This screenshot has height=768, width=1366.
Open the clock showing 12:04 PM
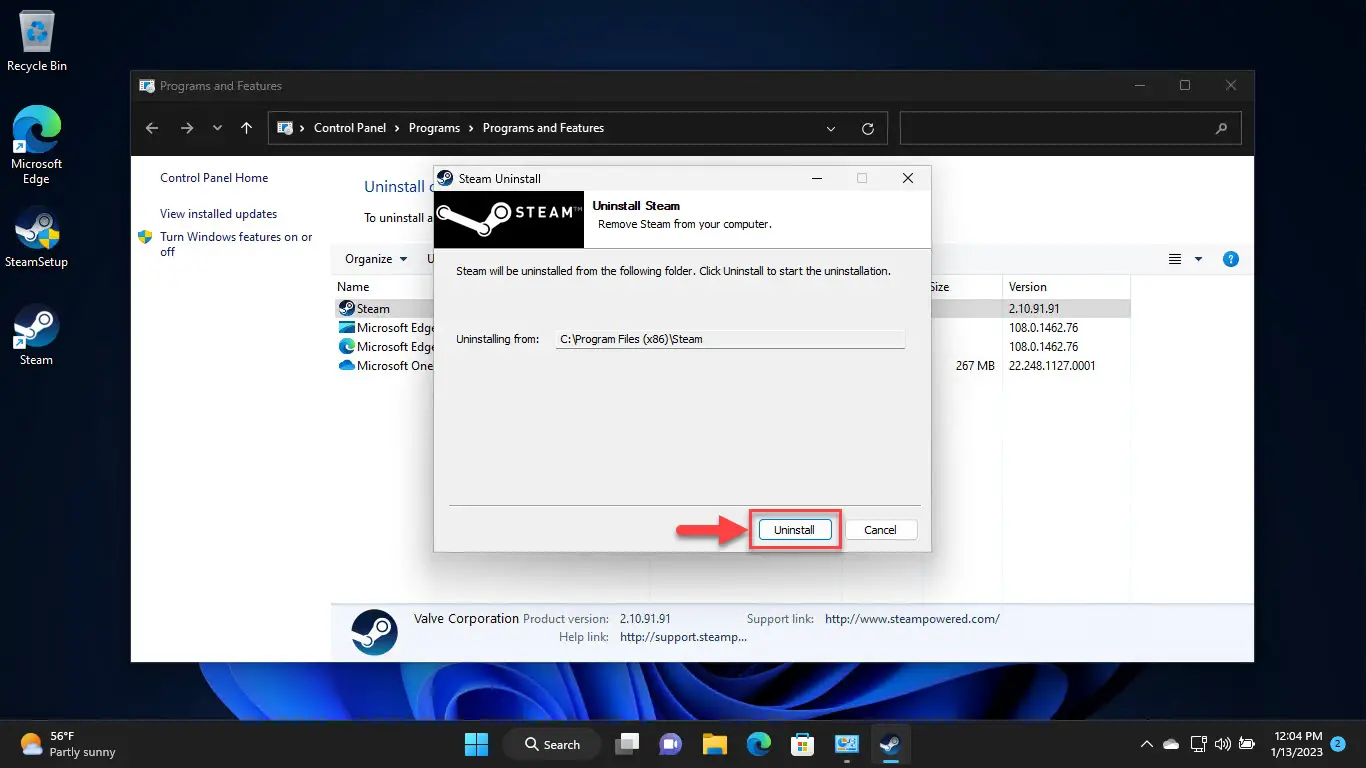(x=1296, y=744)
